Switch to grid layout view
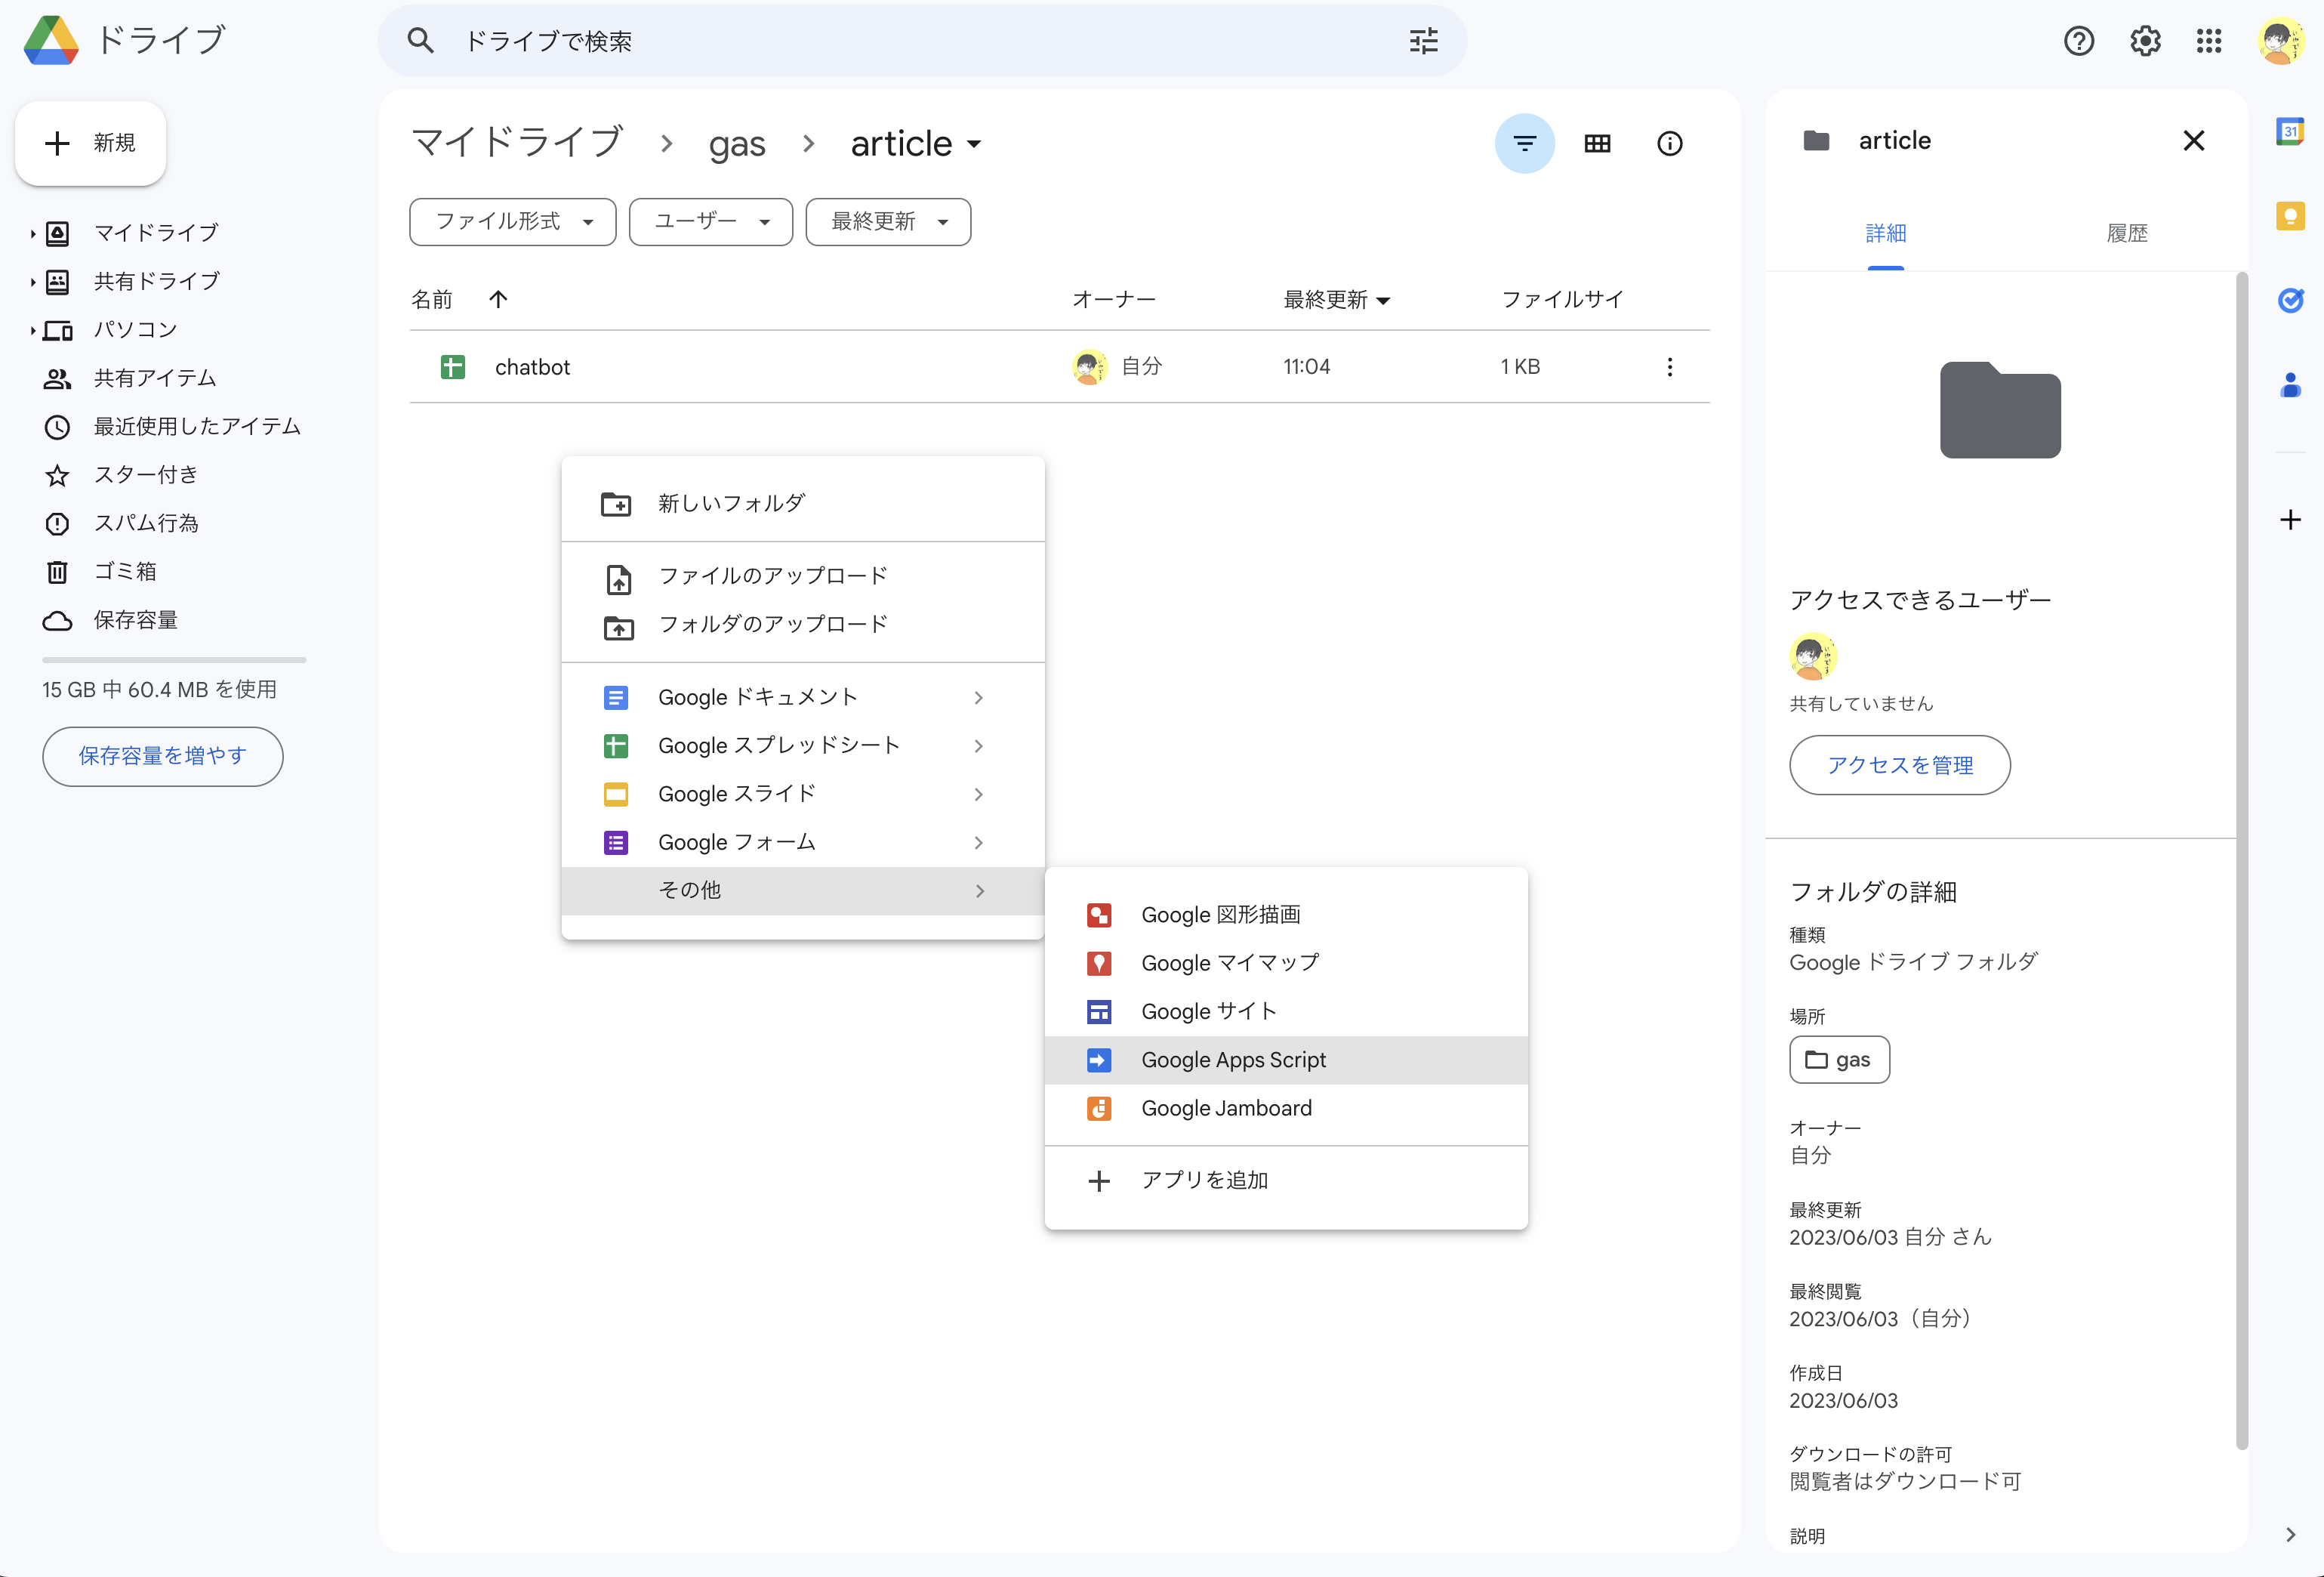Image resolution: width=2324 pixels, height=1577 pixels. click(1597, 144)
